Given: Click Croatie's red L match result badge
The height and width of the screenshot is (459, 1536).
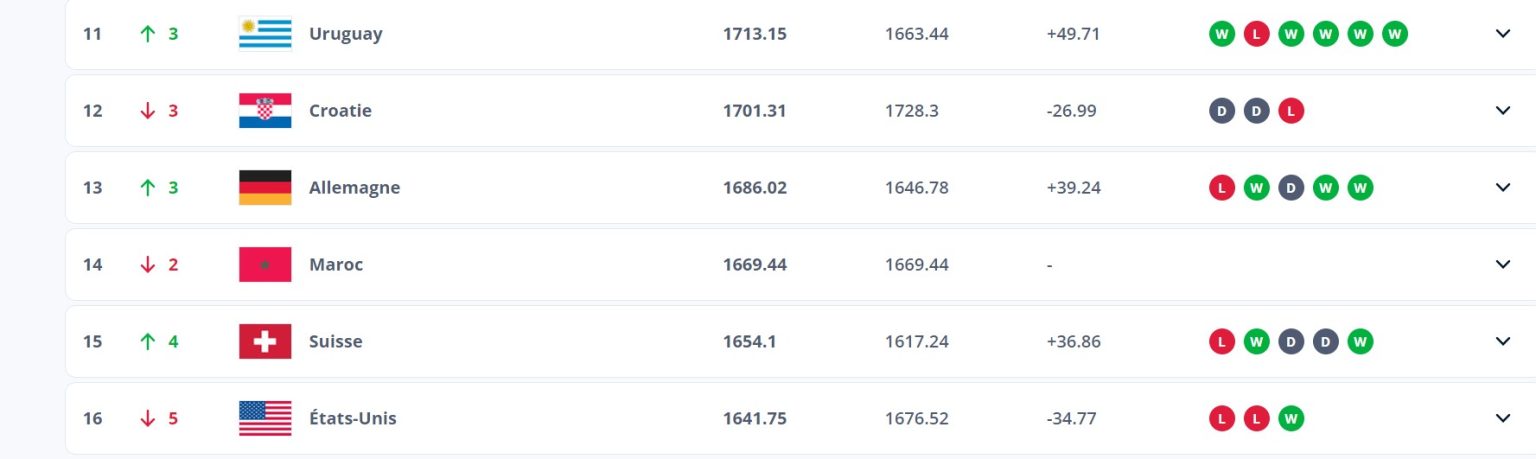Looking at the screenshot, I should click(x=1291, y=111).
